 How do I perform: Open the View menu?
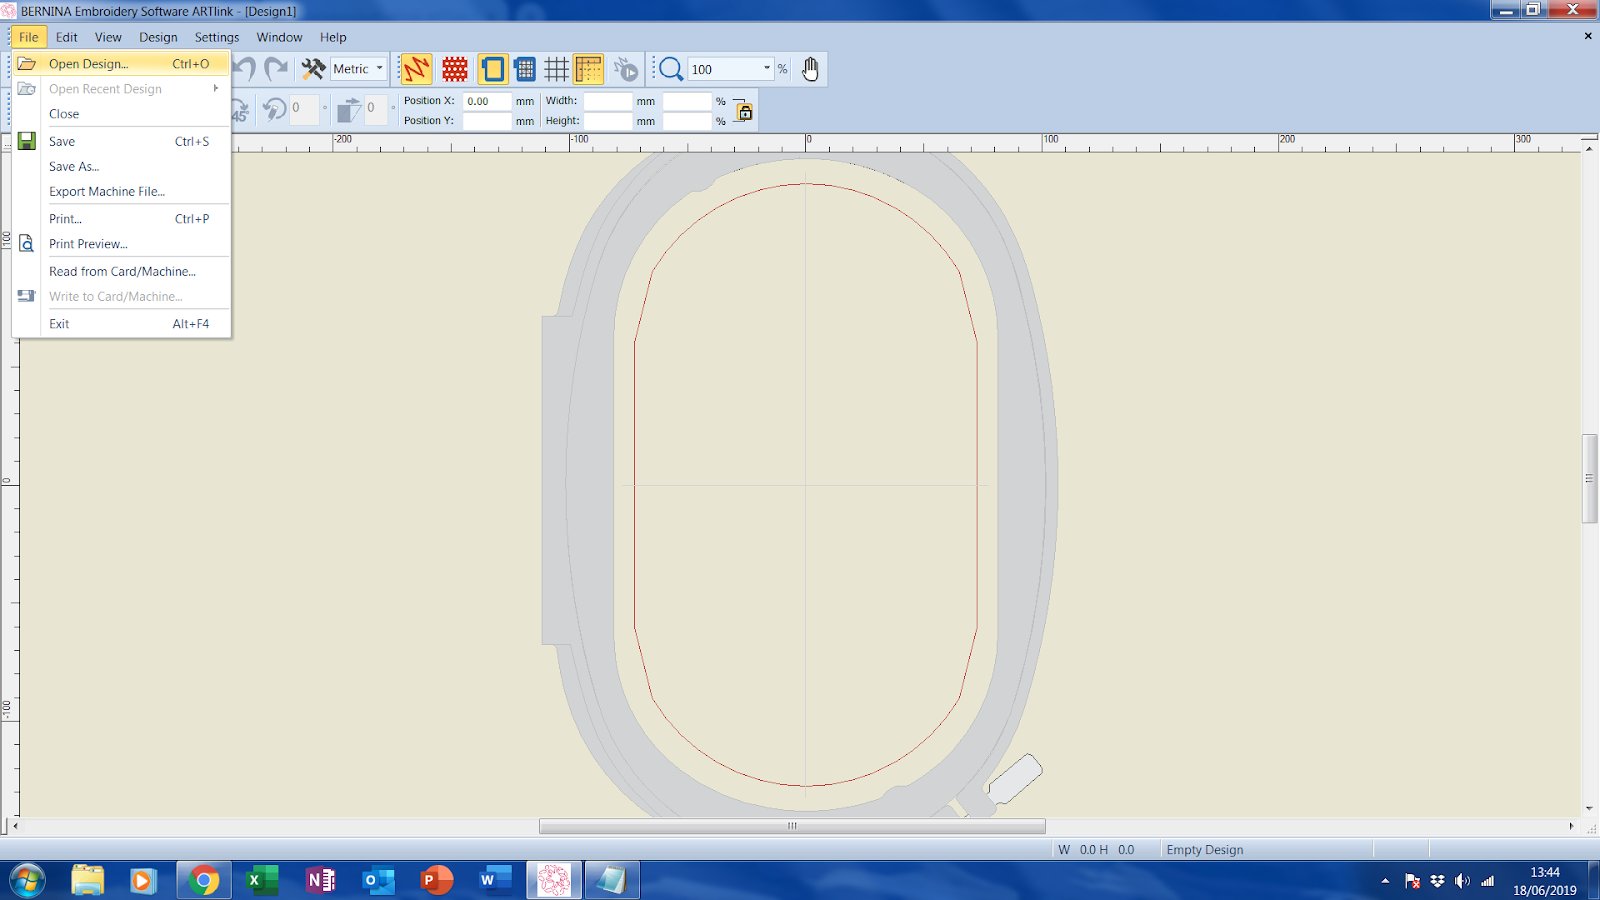point(108,37)
